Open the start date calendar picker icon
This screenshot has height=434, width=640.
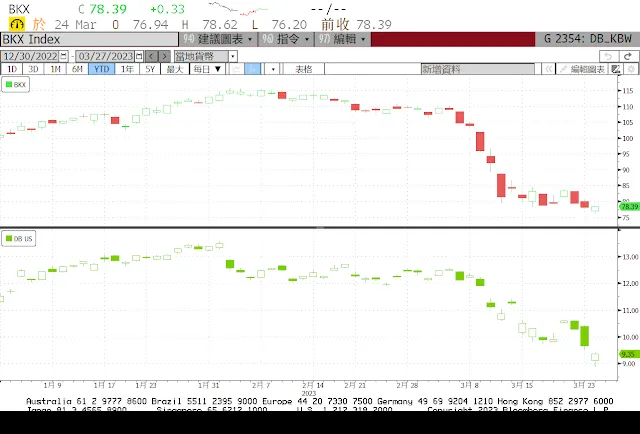64,56
